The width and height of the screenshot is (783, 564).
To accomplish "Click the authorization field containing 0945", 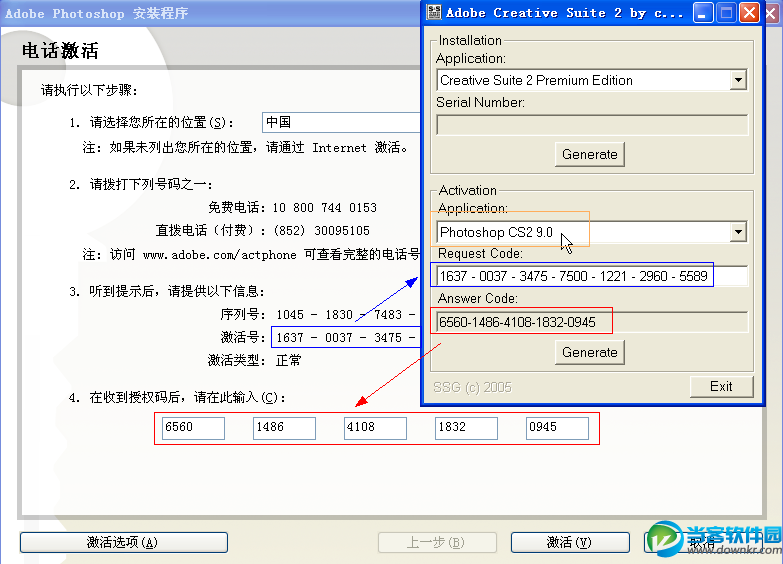I will [x=557, y=428].
